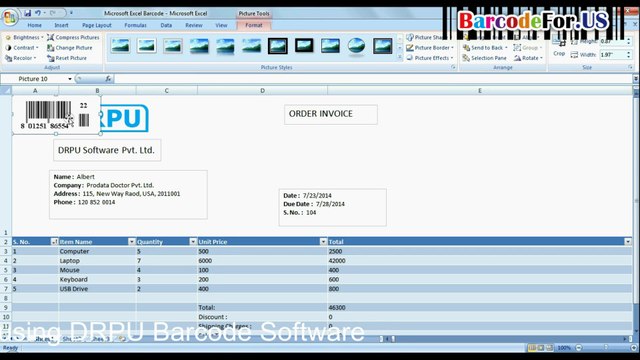Select cell containing Computer

click(97, 251)
